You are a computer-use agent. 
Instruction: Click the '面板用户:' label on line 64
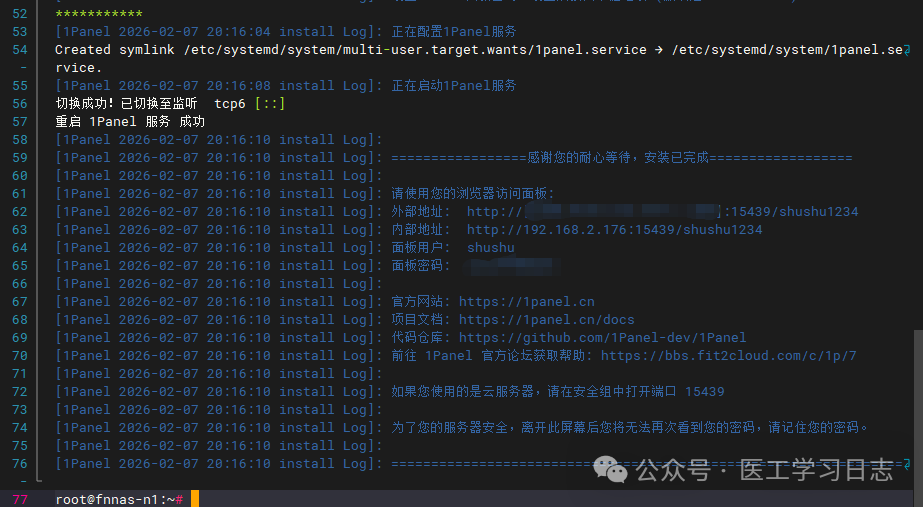421,247
